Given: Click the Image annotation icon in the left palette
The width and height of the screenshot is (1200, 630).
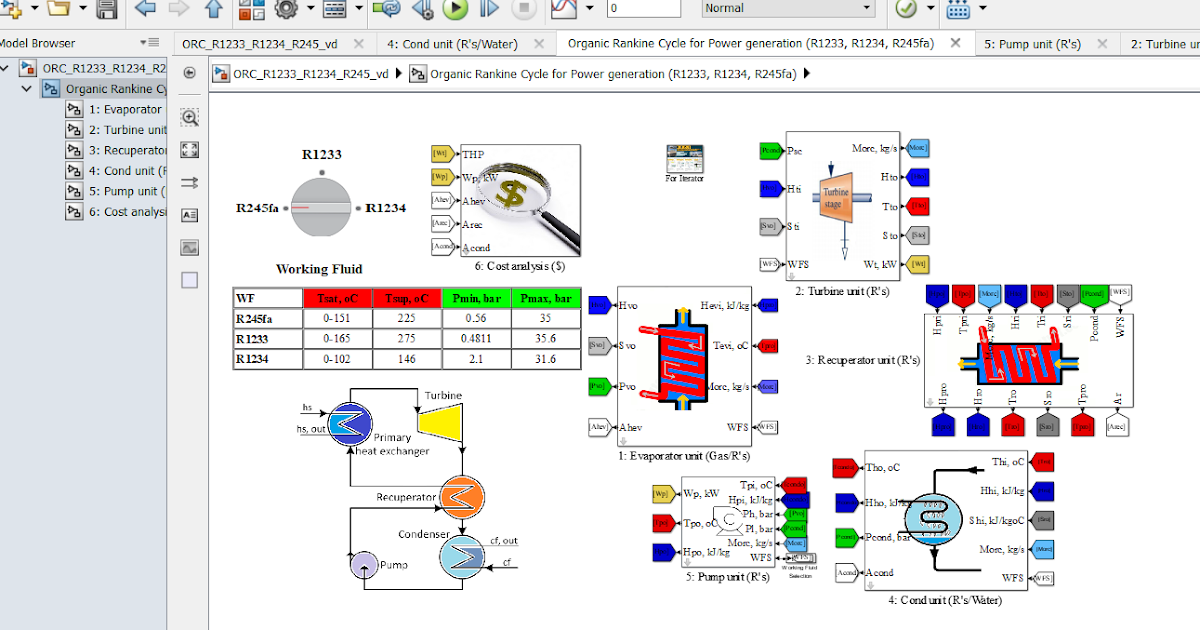Looking at the screenshot, I should [189, 247].
